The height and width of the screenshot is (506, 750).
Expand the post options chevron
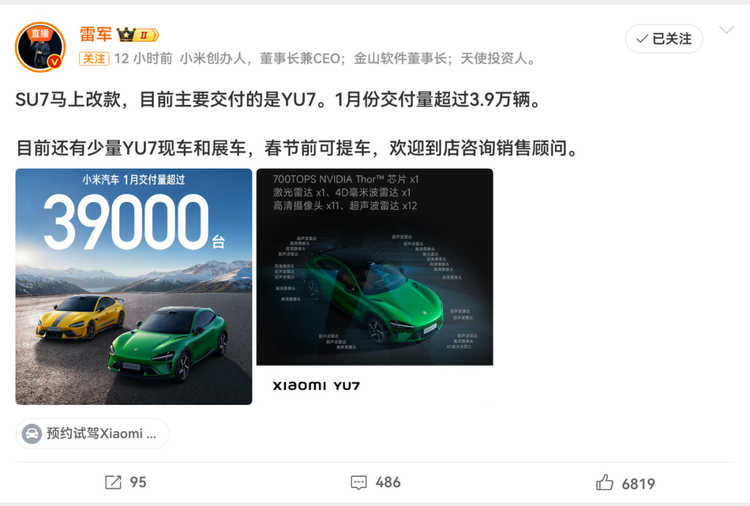(x=727, y=30)
